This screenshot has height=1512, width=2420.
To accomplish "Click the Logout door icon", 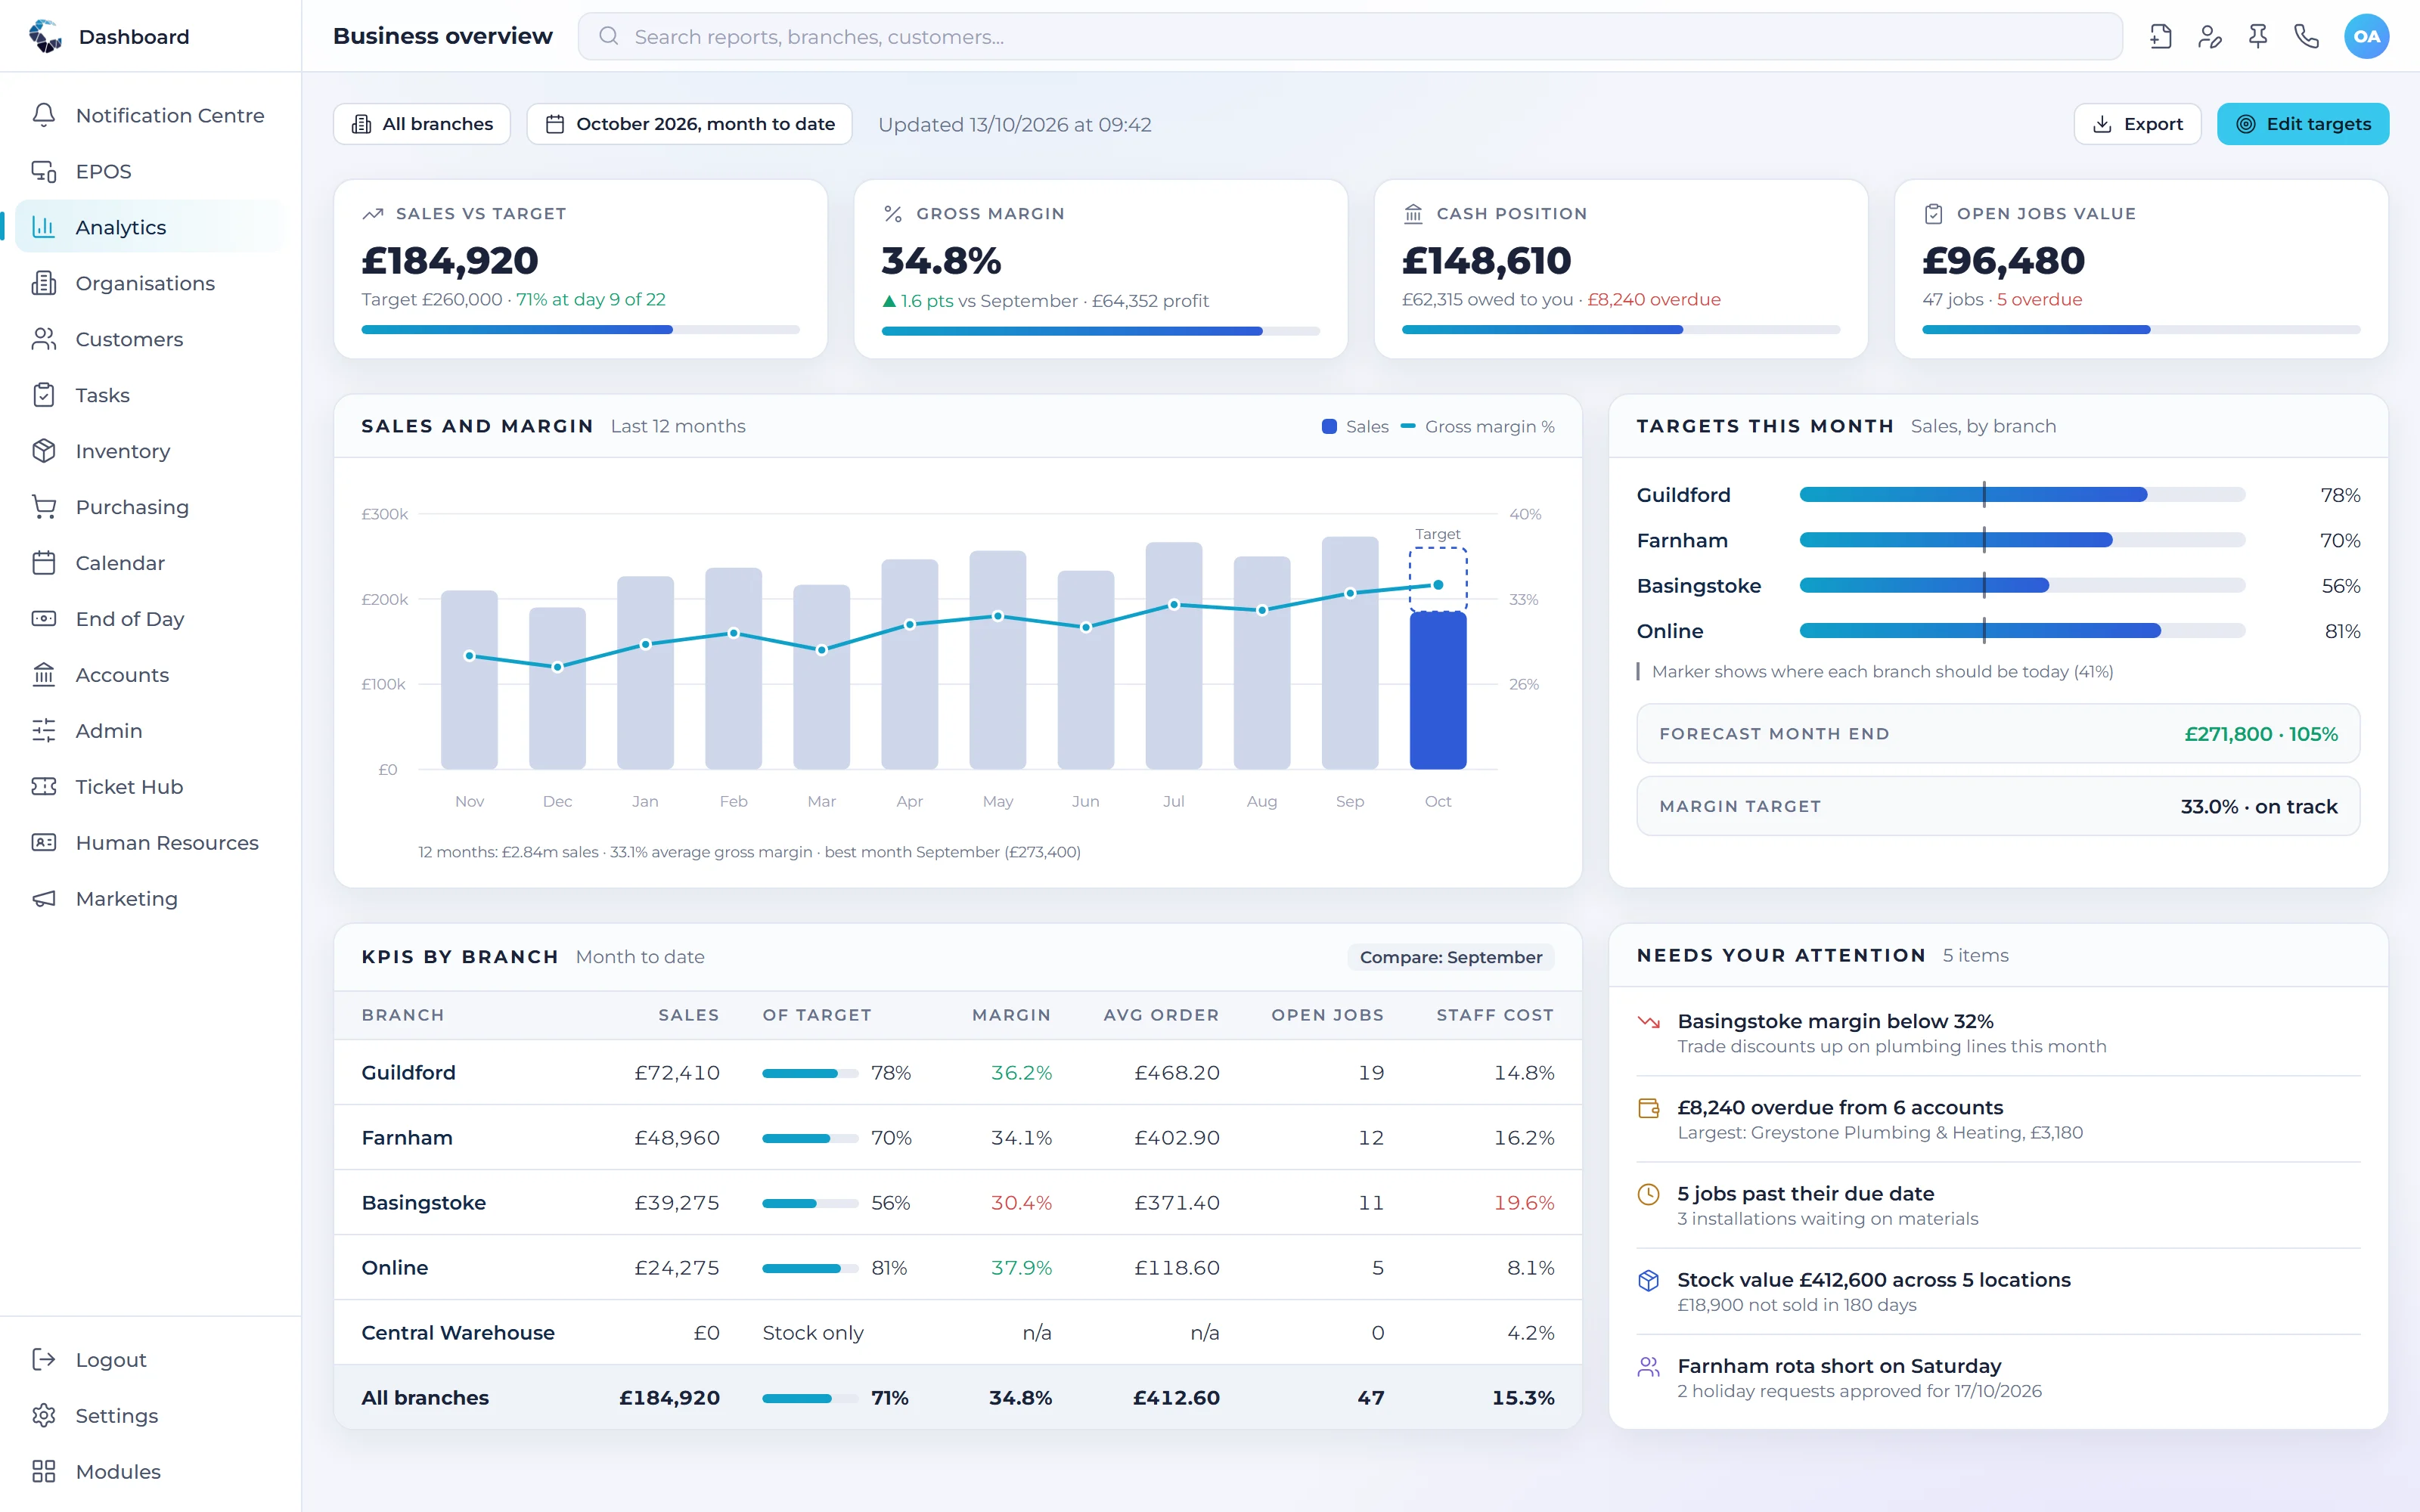I will point(44,1359).
